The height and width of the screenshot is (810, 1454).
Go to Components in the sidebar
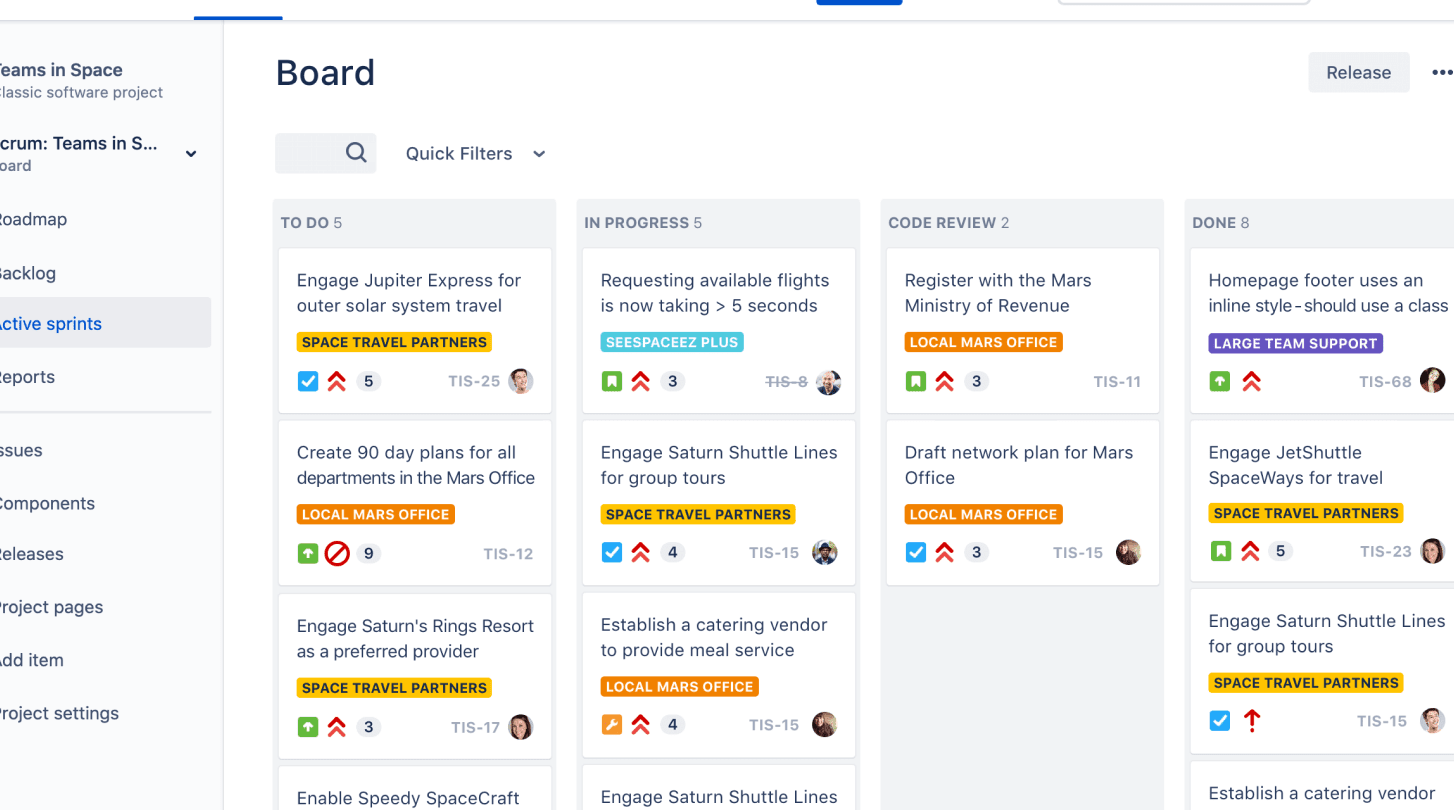click(47, 504)
